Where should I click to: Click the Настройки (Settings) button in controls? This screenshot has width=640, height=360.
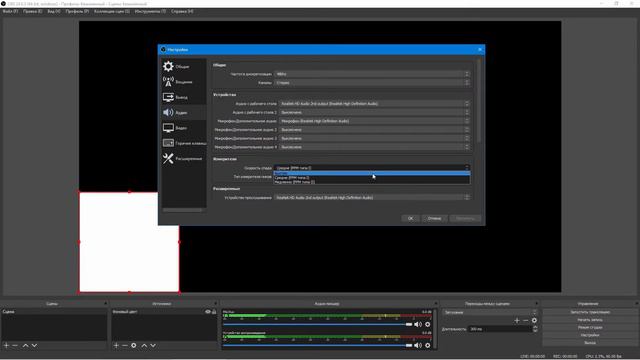(590, 335)
